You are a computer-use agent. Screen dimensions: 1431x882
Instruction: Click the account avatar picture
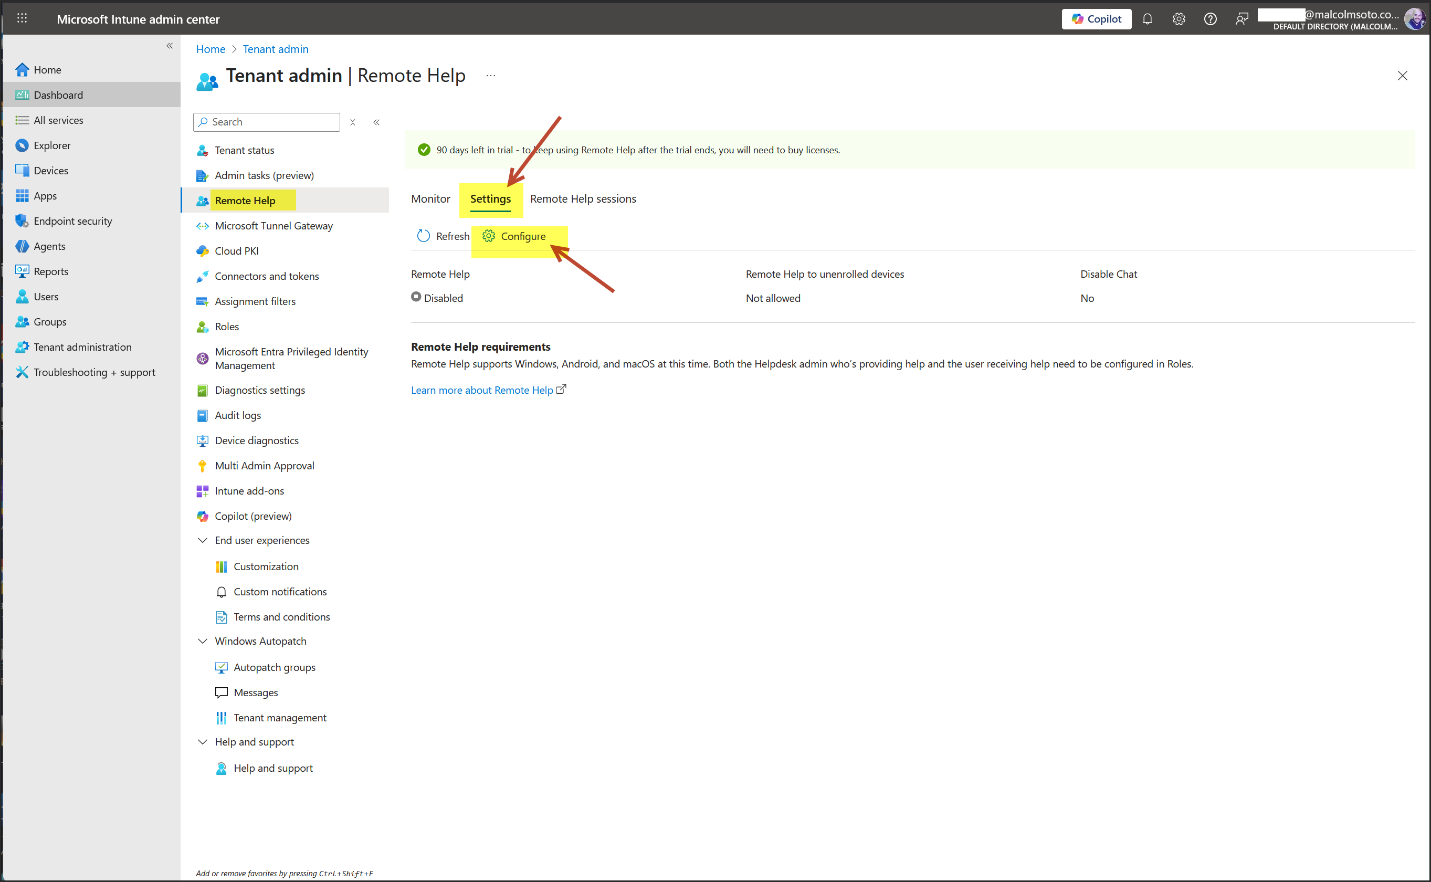pos(1414,19)
